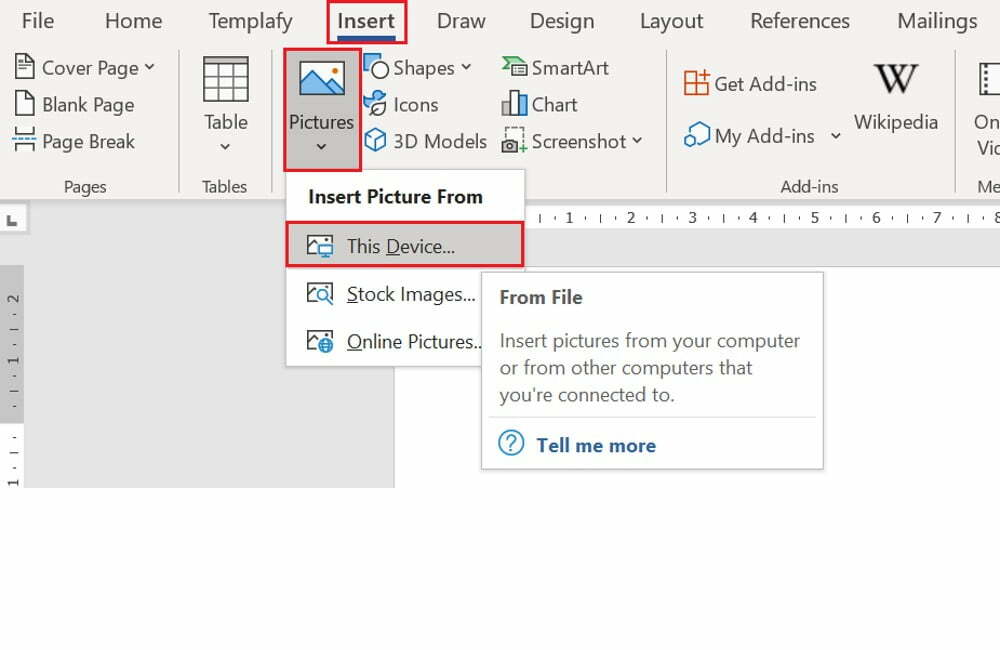Select Online Pictures menu option
Viewport: 1000px width, 650px height.
tap(414, 342)
